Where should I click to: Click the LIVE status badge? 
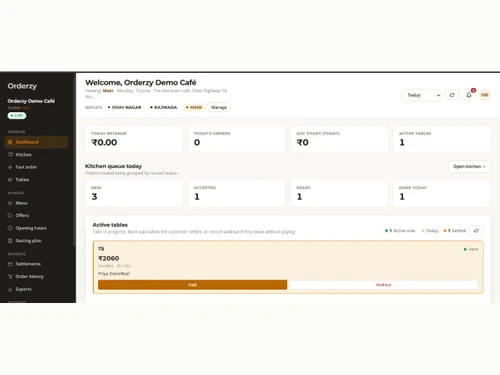click(x=17, y=115)
